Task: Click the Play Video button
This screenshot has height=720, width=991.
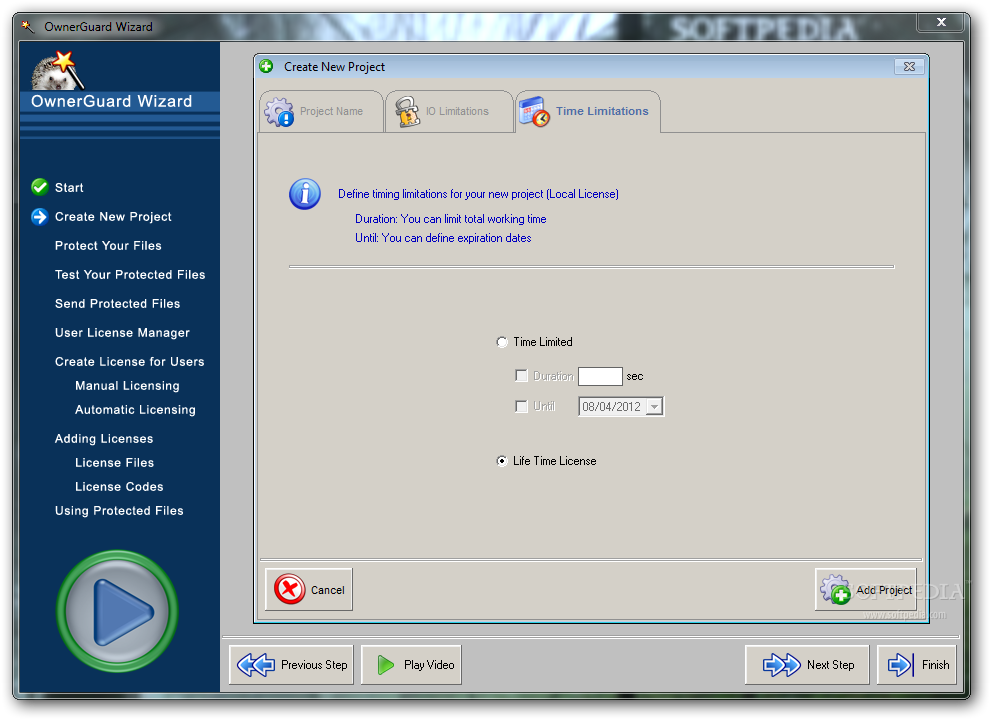Action: (411, 665)
